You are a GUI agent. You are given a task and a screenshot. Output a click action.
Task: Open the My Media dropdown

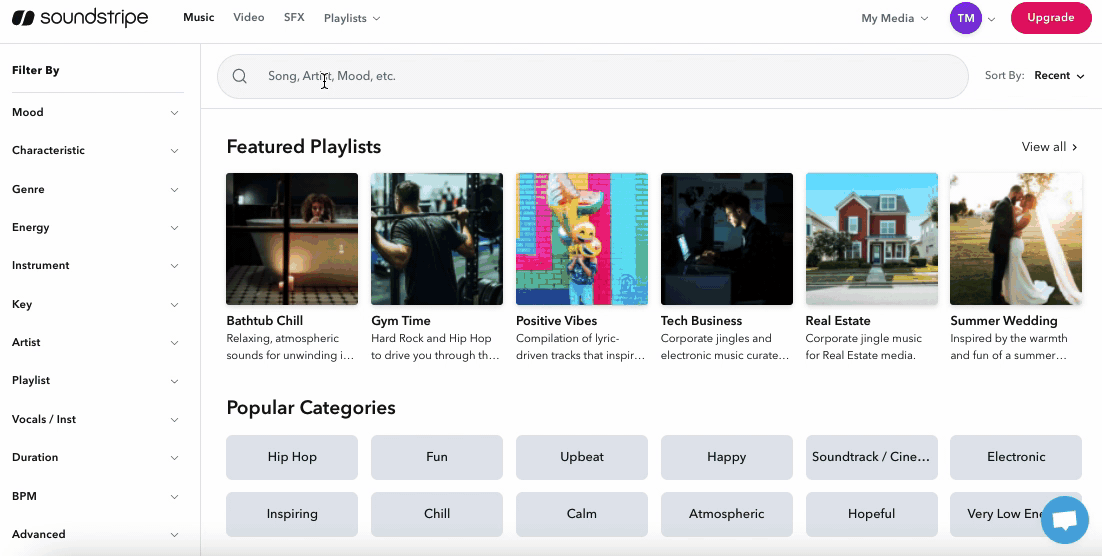tap(894, 18)
